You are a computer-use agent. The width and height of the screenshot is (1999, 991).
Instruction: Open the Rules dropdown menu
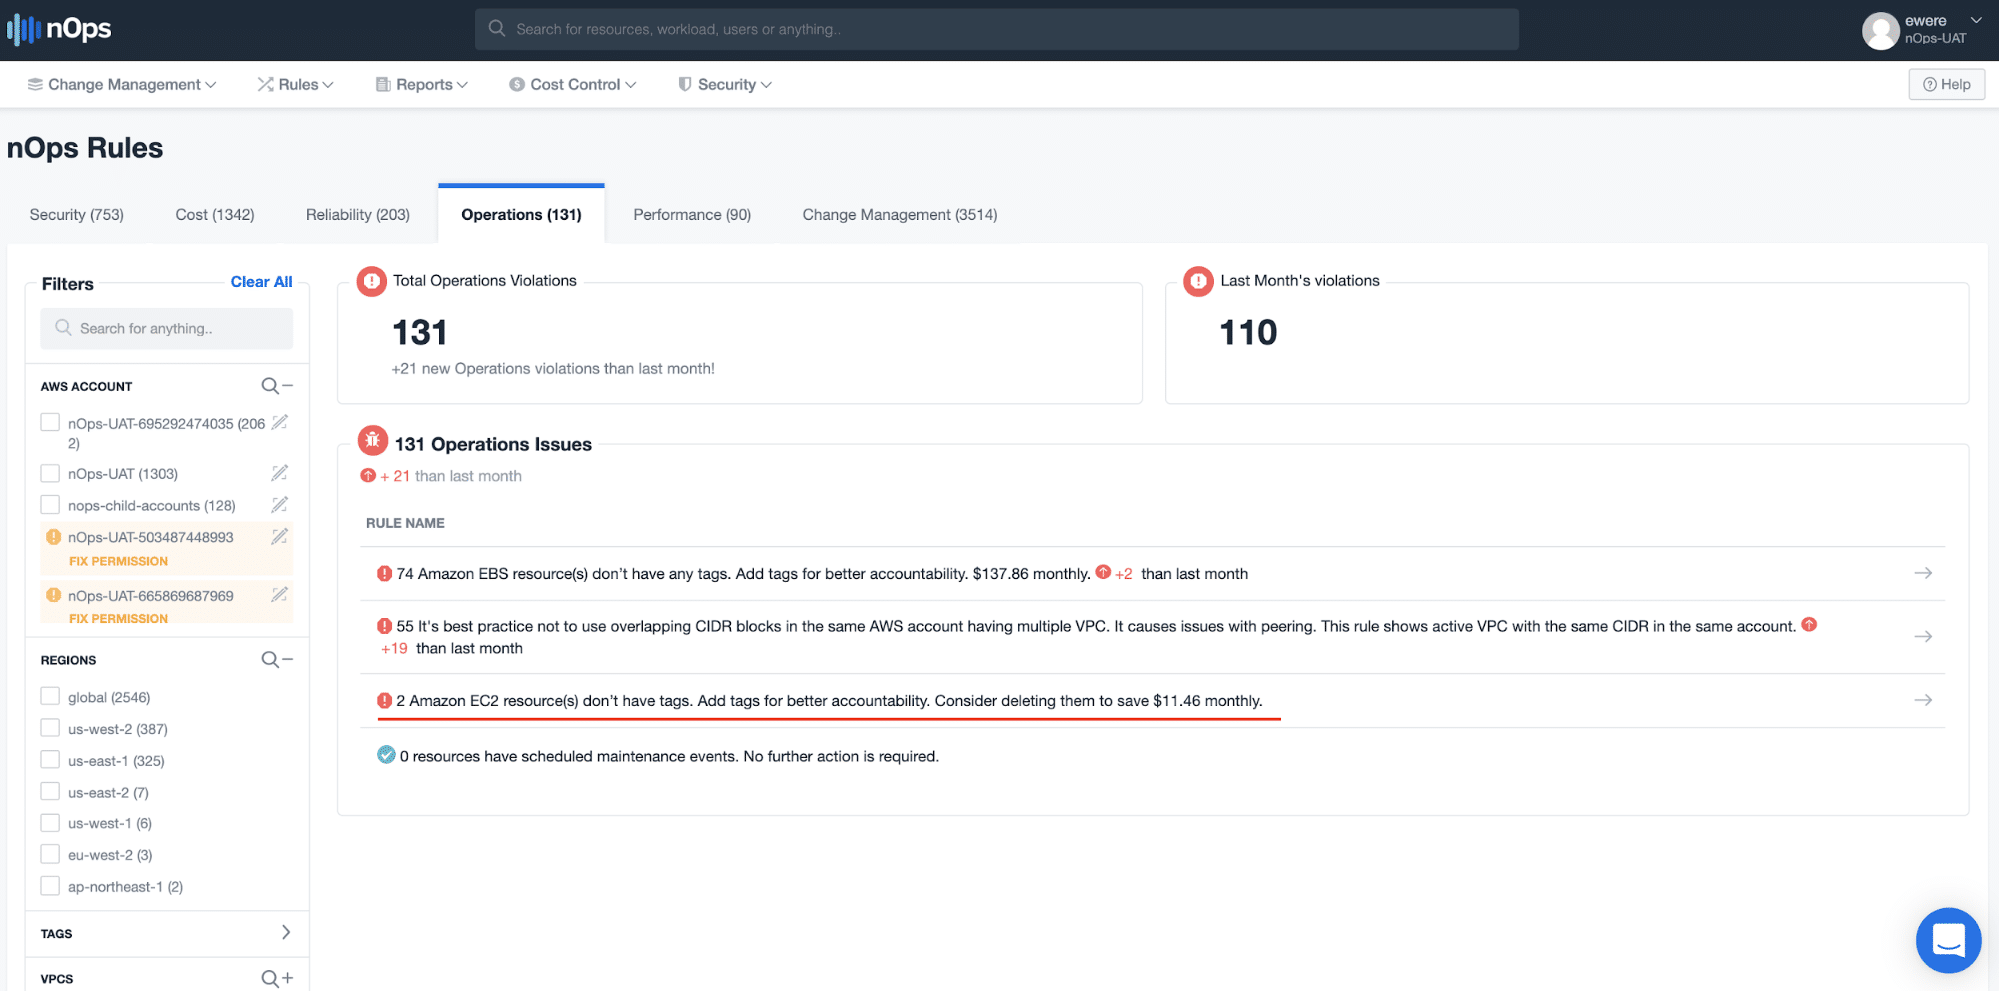coord(296,85)
